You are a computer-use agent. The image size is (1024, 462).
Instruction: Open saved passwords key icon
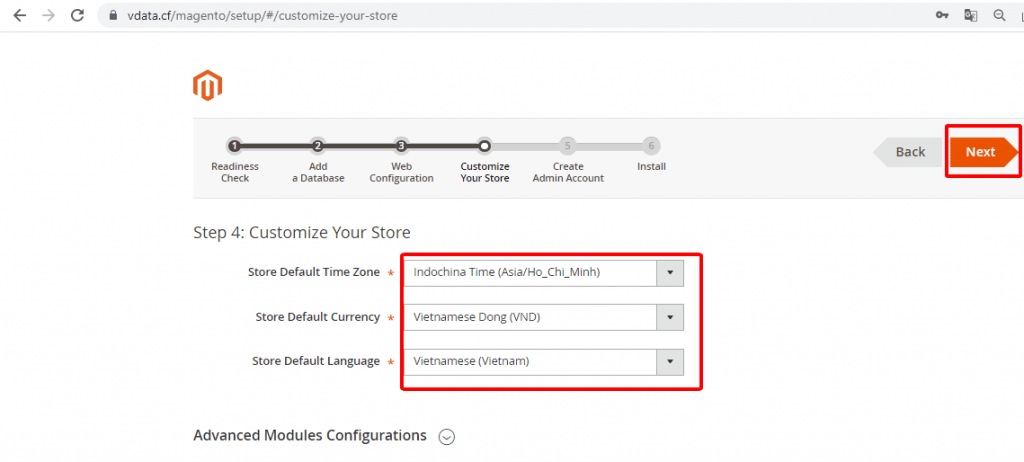[x=942, y=16]
